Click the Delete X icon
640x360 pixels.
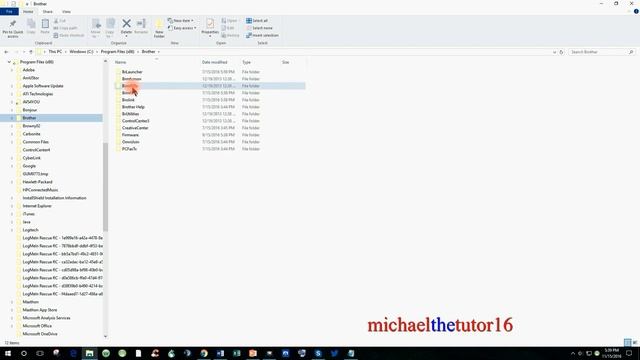tap(127, 24)
